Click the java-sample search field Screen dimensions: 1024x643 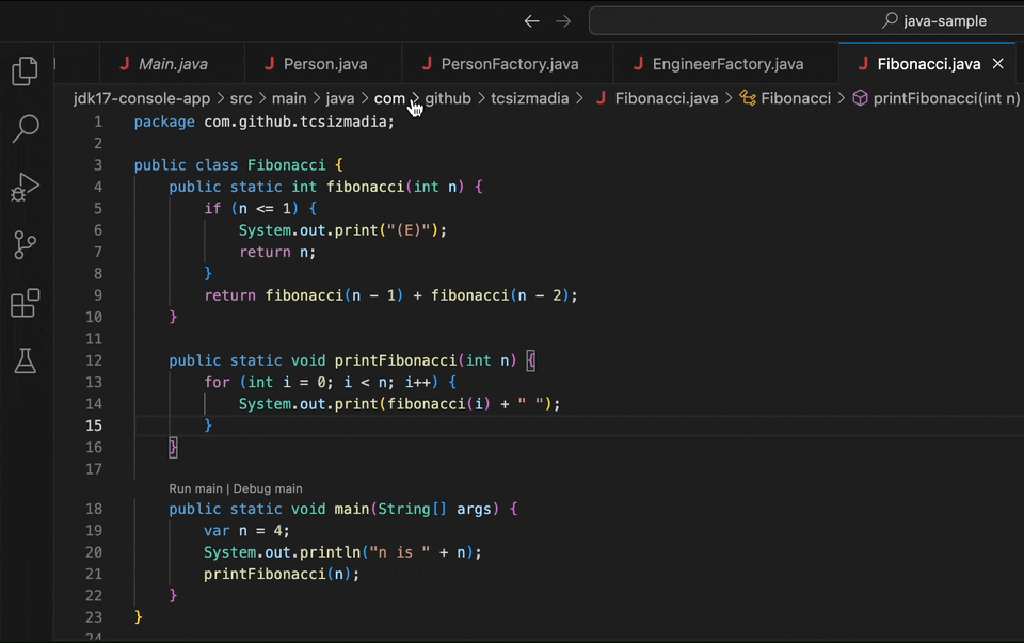click(x=800, y=20)
